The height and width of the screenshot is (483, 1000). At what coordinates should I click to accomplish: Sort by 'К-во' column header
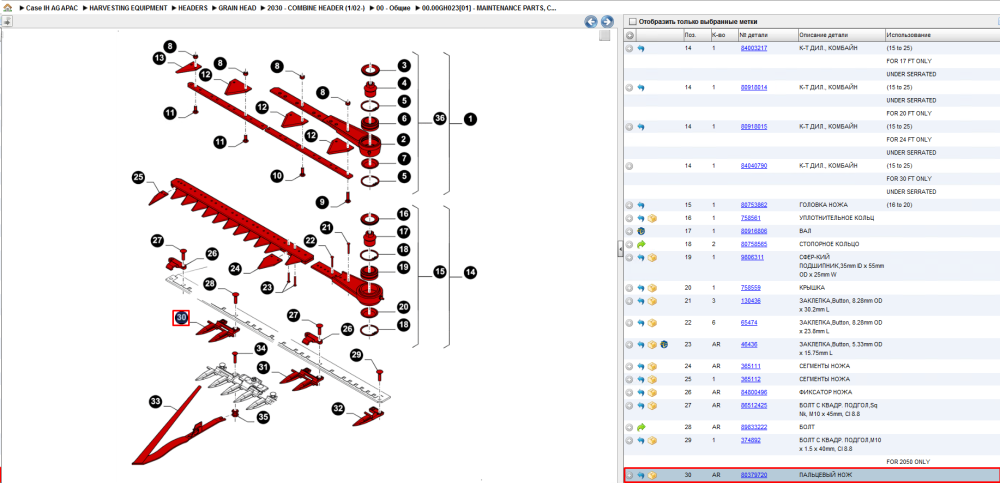pyautogui.click(x=723, y=35)
